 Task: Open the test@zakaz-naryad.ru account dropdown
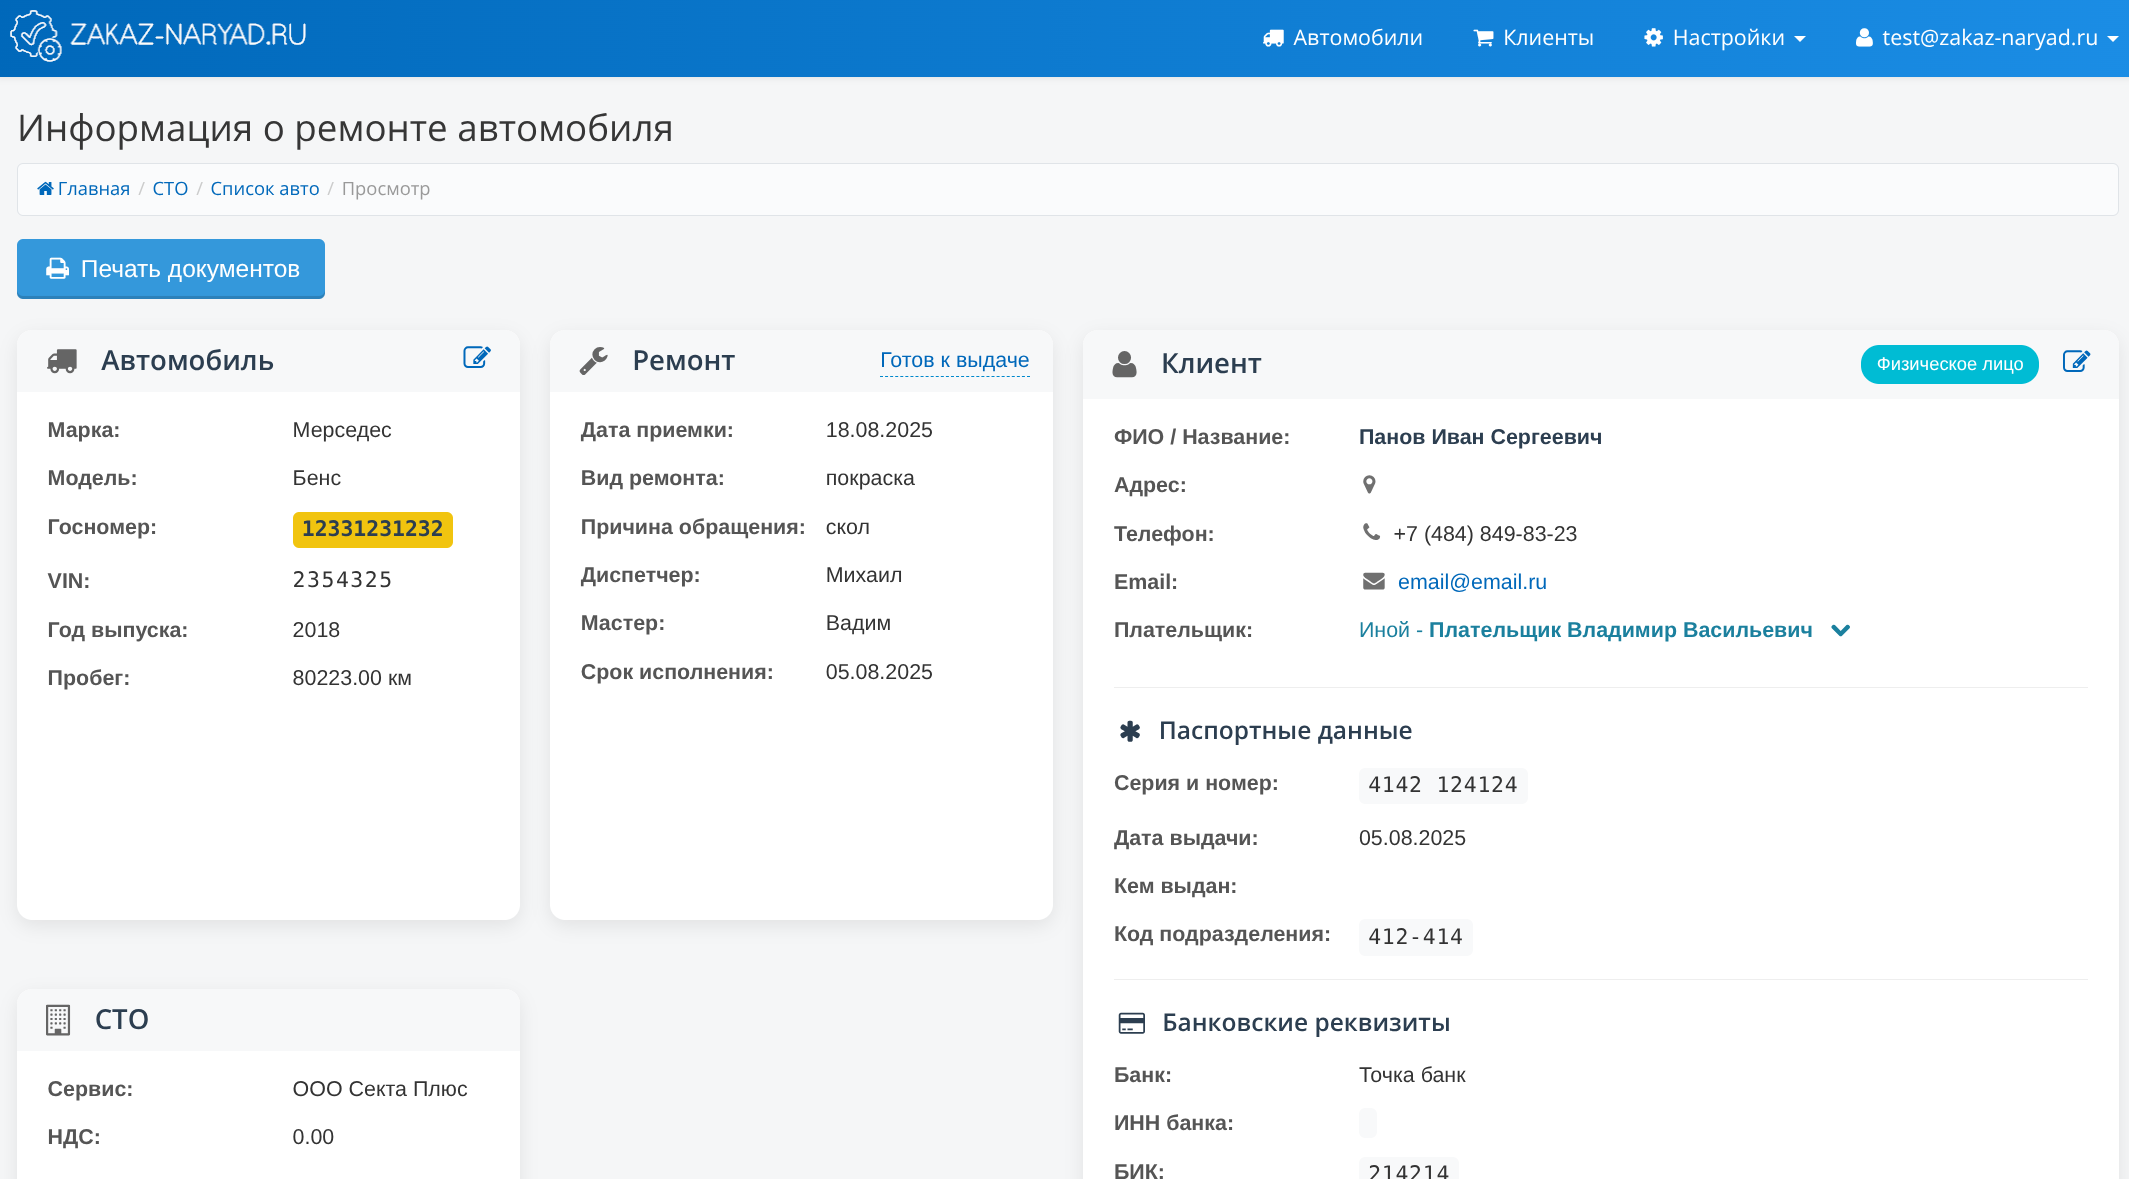click(1987, 38)
